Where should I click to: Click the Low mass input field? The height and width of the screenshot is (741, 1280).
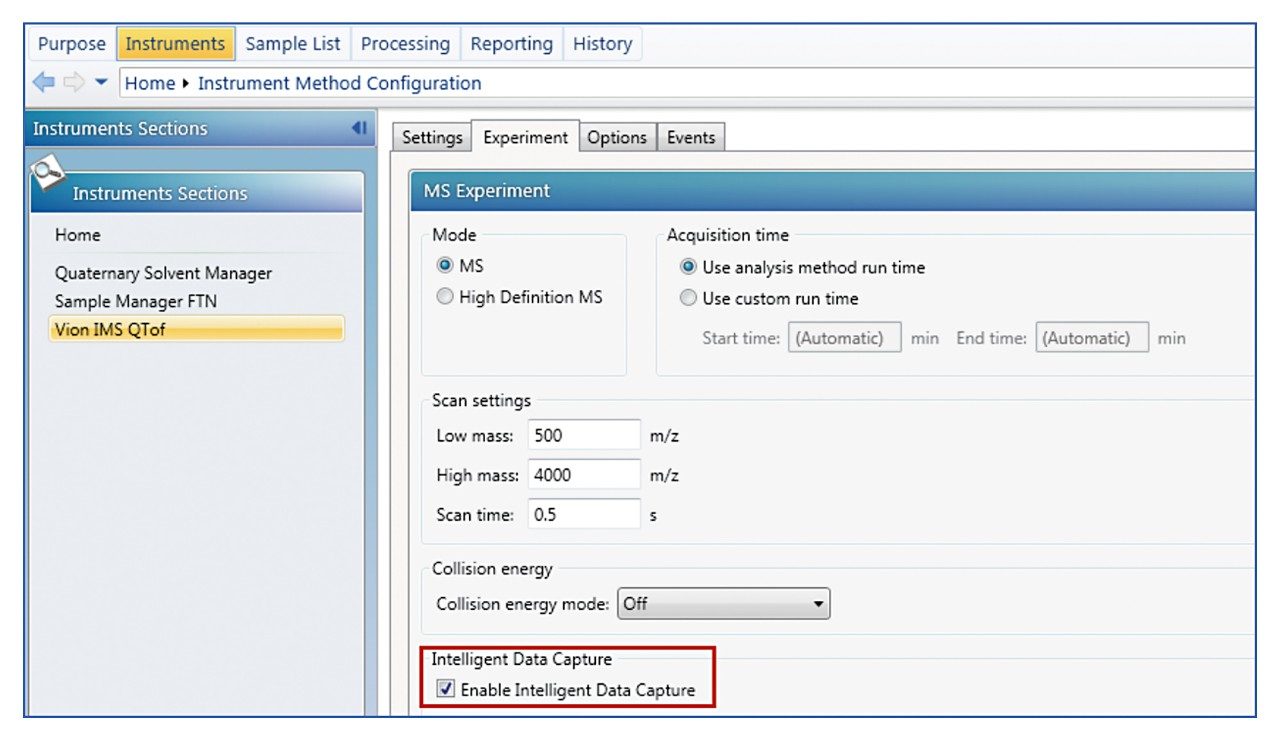point(583,435)
